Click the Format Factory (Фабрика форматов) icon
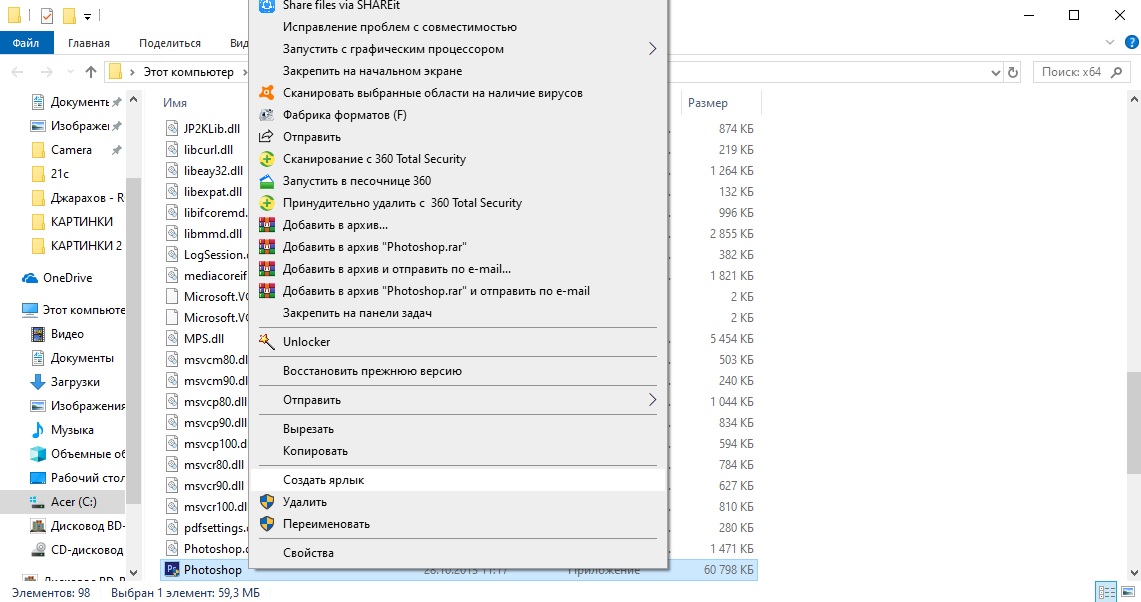Viewport: 1141px width, 602px height. coord(266,115)
